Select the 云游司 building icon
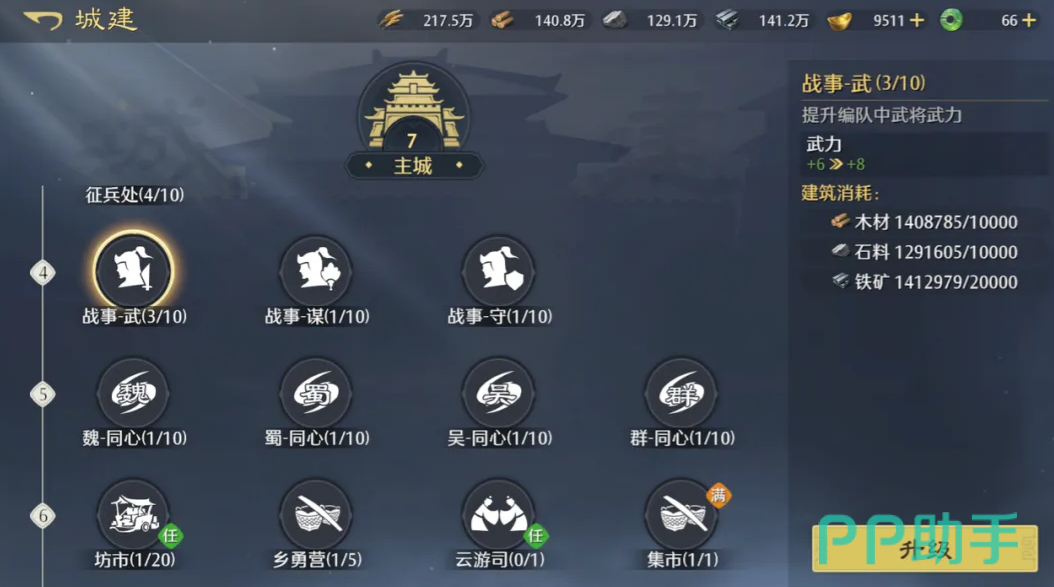 499,515
